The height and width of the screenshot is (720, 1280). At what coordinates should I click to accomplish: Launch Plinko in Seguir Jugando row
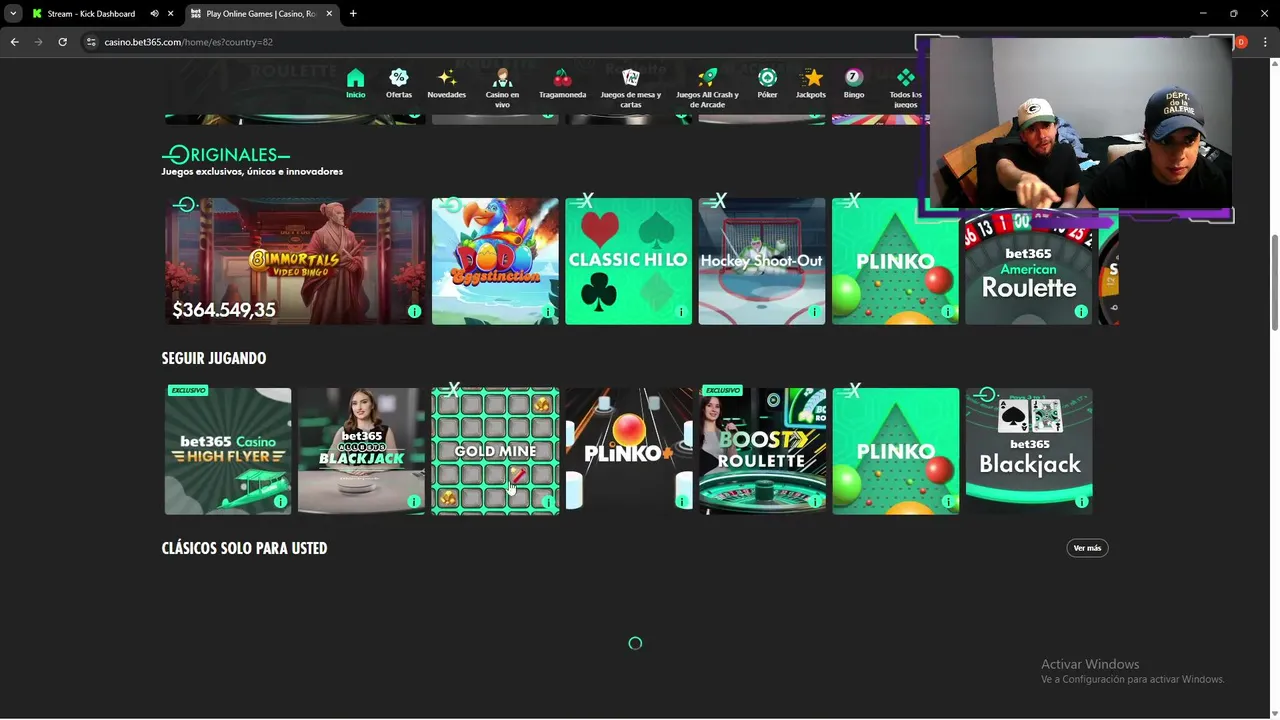click(x=895, y=451)
